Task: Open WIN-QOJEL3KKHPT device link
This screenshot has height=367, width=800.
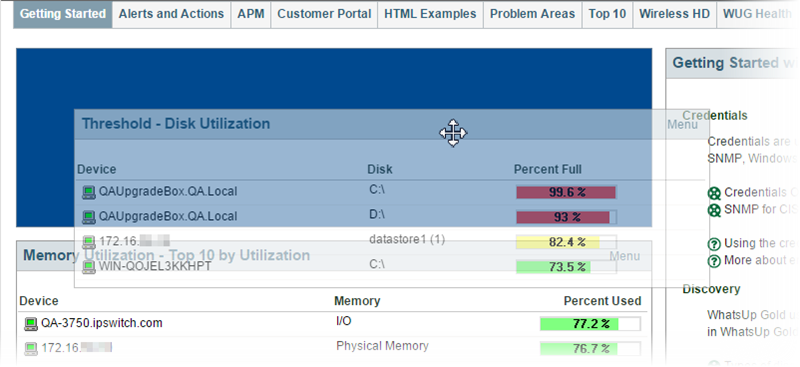Action: click(155, 266)
